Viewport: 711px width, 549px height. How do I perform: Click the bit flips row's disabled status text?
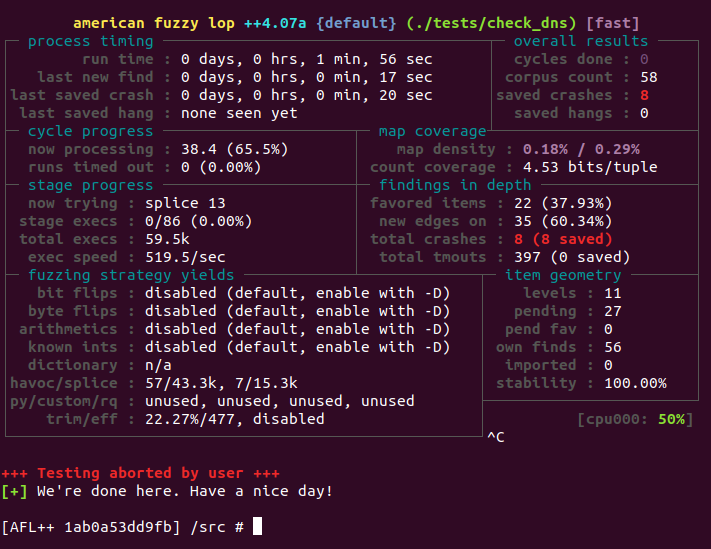[x=297, y=293]
